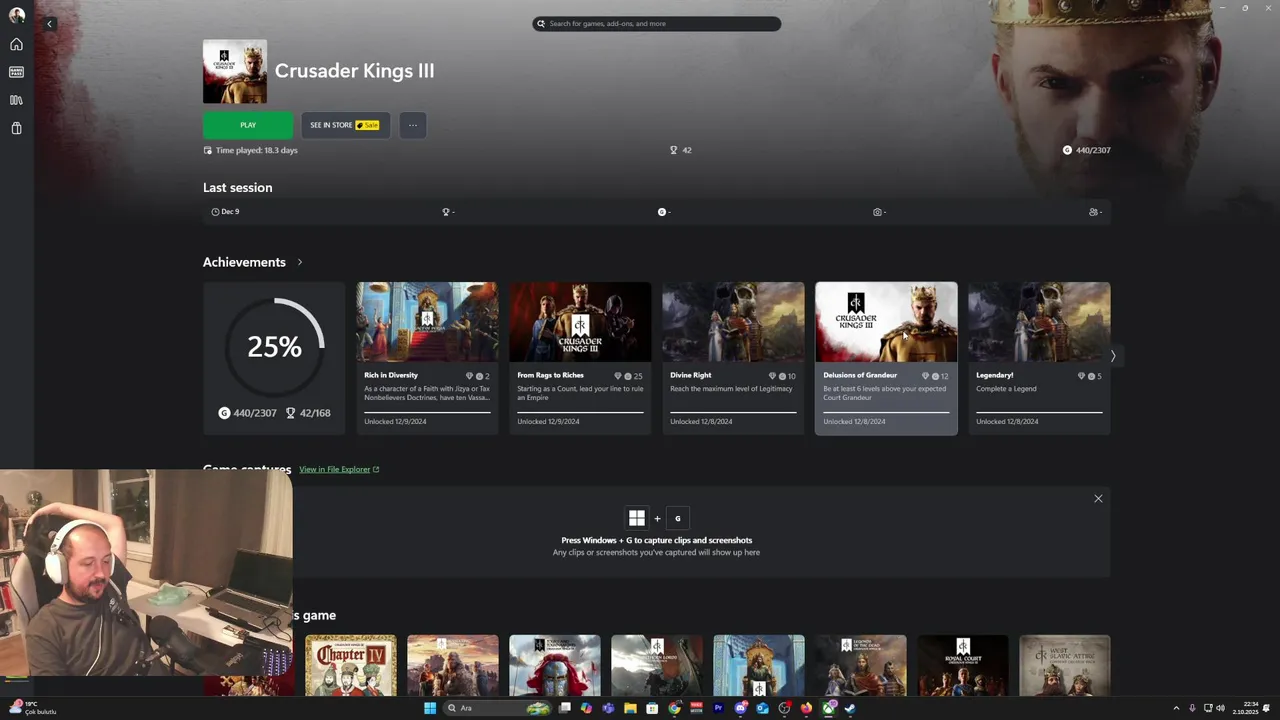The width and height of the screenshot is (1280, 720).
Task: Open the Store bag icon in the sidebar
Action: coord(16,128)
